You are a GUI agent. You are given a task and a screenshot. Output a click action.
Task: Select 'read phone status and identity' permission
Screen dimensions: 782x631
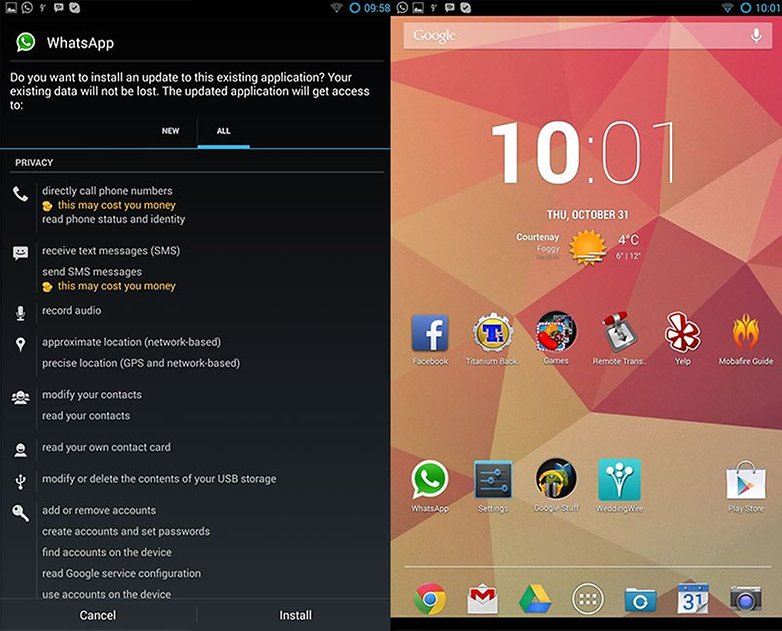114,219
